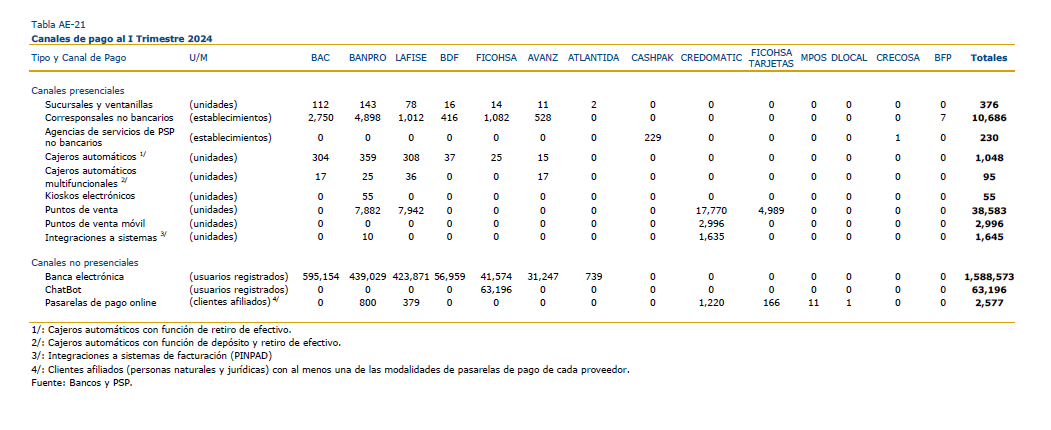Viewport: 1051px width, 430px height.
Task: Select the 'Canales no presenciales' section label
Action: [84, 263]
